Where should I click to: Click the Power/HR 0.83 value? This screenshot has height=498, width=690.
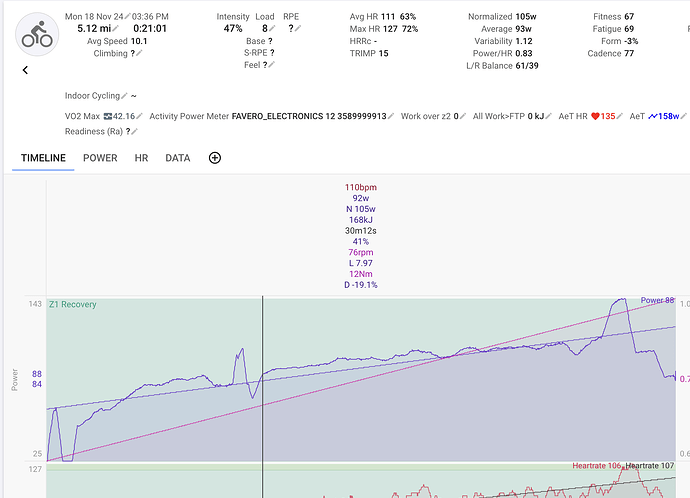click(x=524, y=53)
